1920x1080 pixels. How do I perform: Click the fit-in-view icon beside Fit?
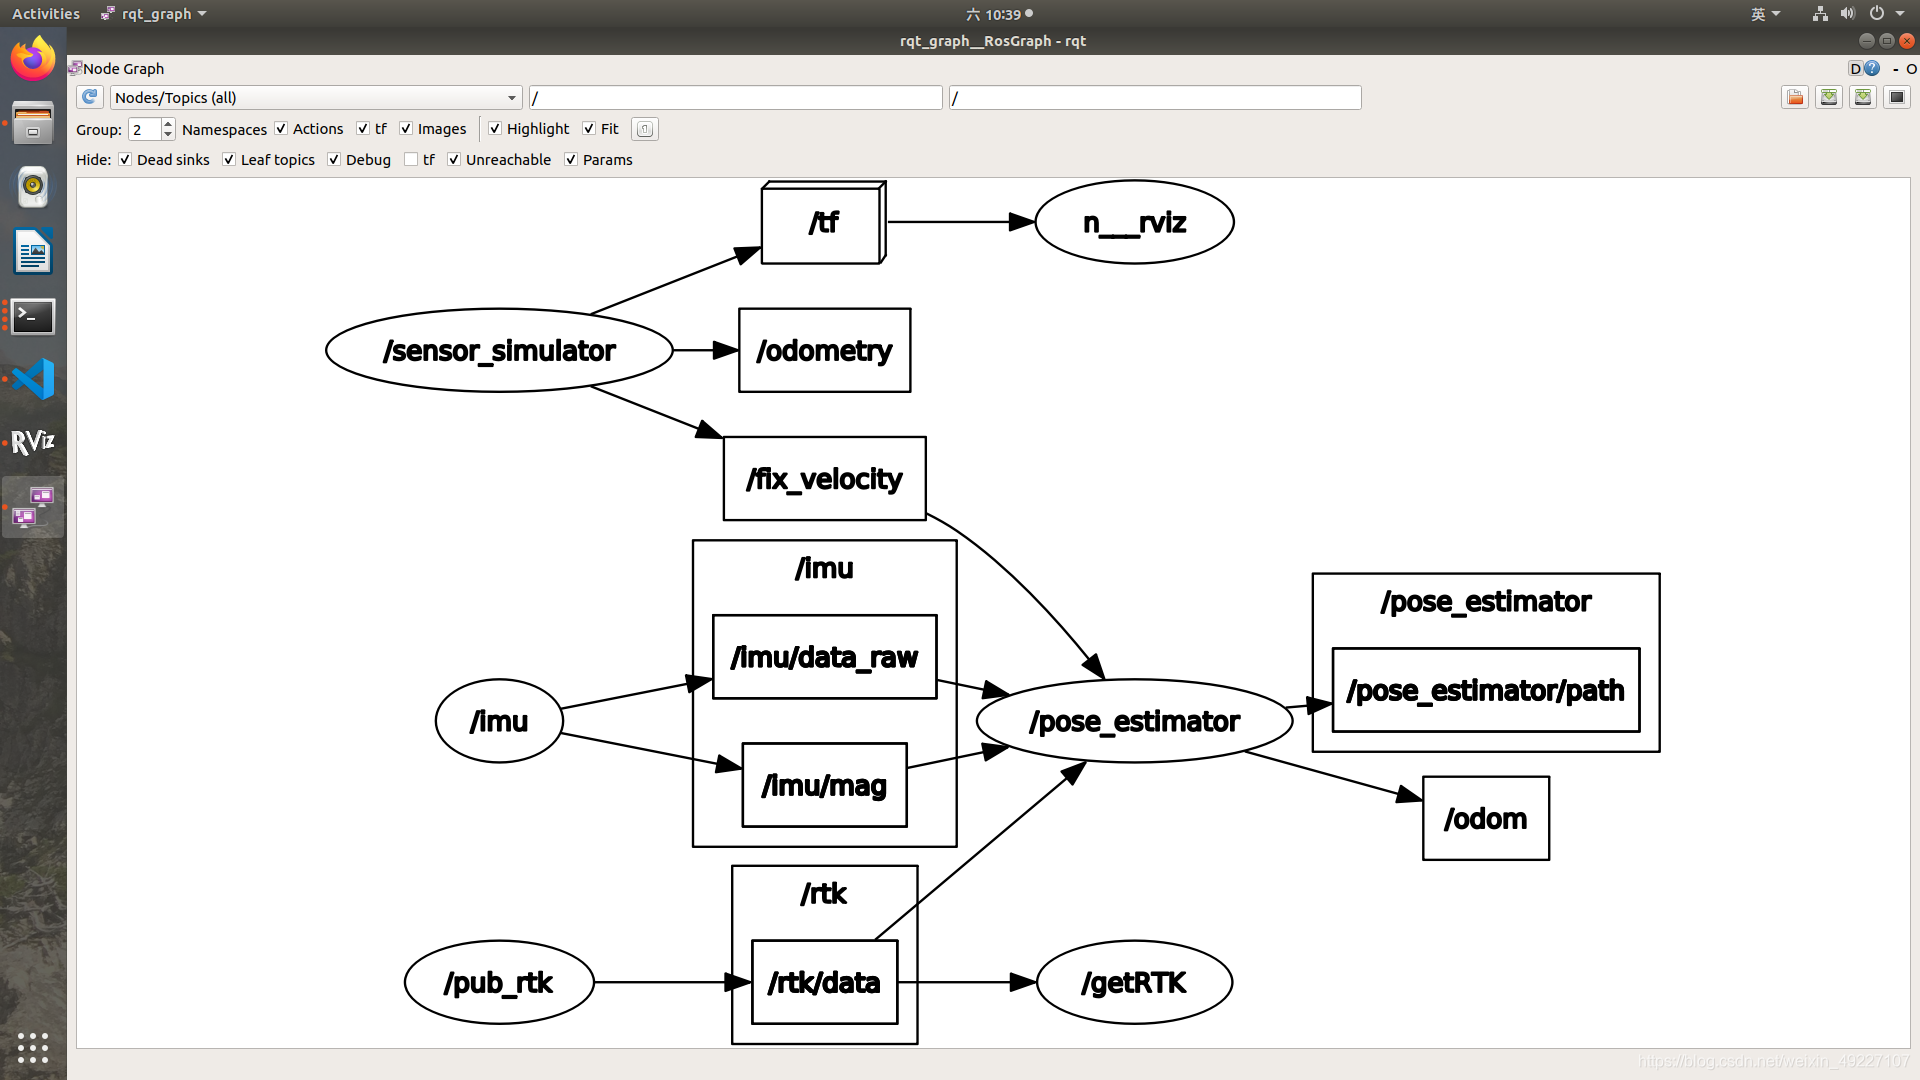click(645, 129)
